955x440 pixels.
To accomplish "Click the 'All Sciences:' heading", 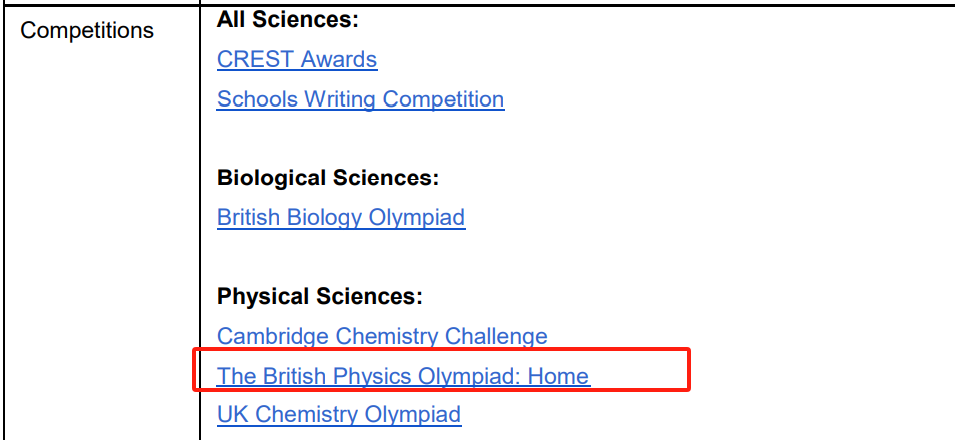I will coord(287,20).
